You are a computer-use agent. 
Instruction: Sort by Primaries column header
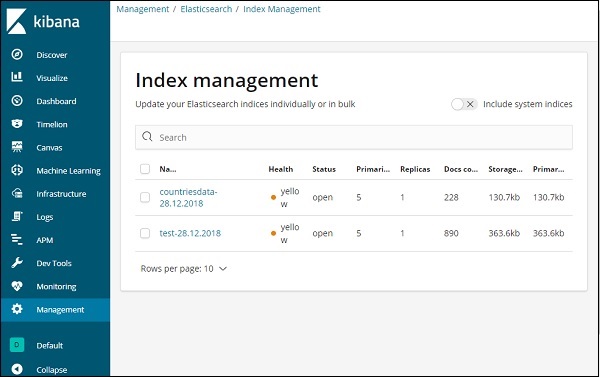(373, 169)
